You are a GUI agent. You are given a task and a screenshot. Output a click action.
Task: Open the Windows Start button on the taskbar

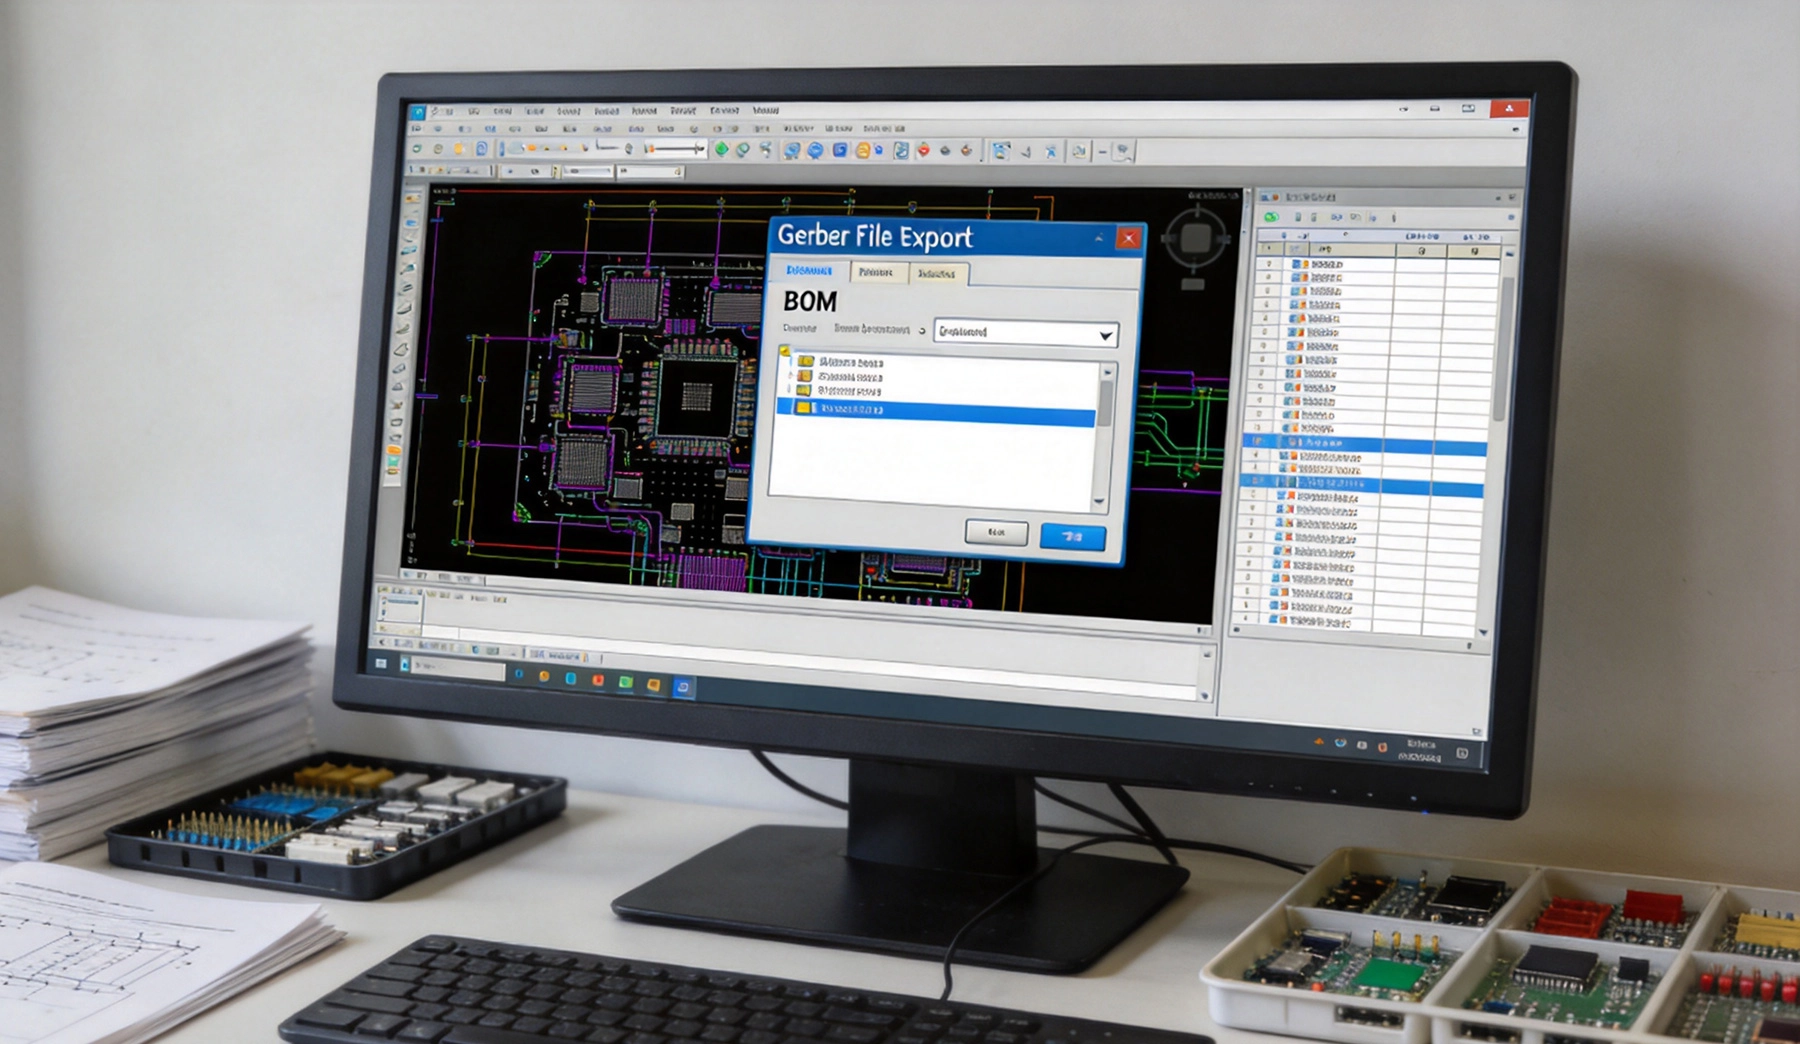click(381, 663)
